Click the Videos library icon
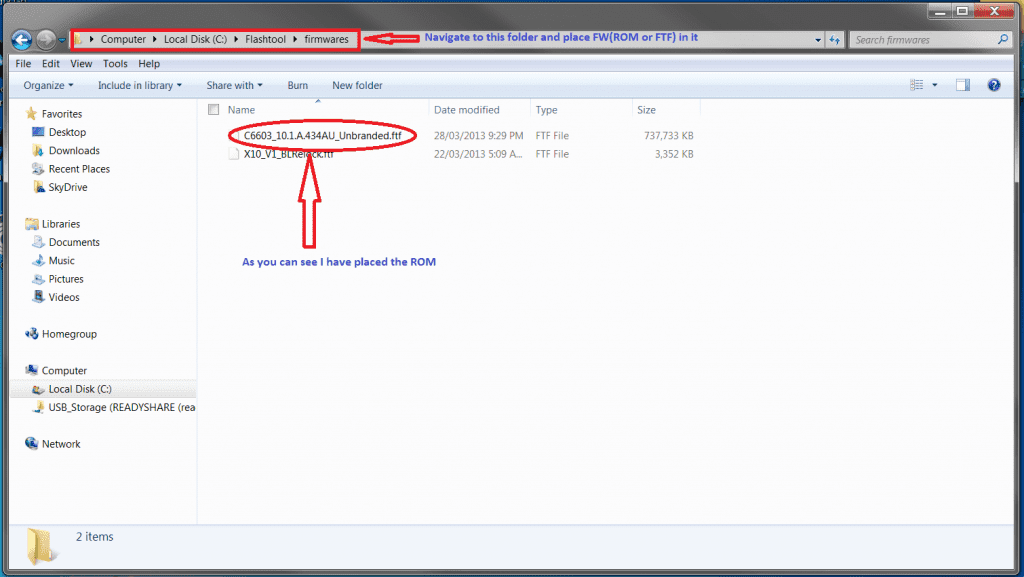The image size is (1024, 577). 38,297
